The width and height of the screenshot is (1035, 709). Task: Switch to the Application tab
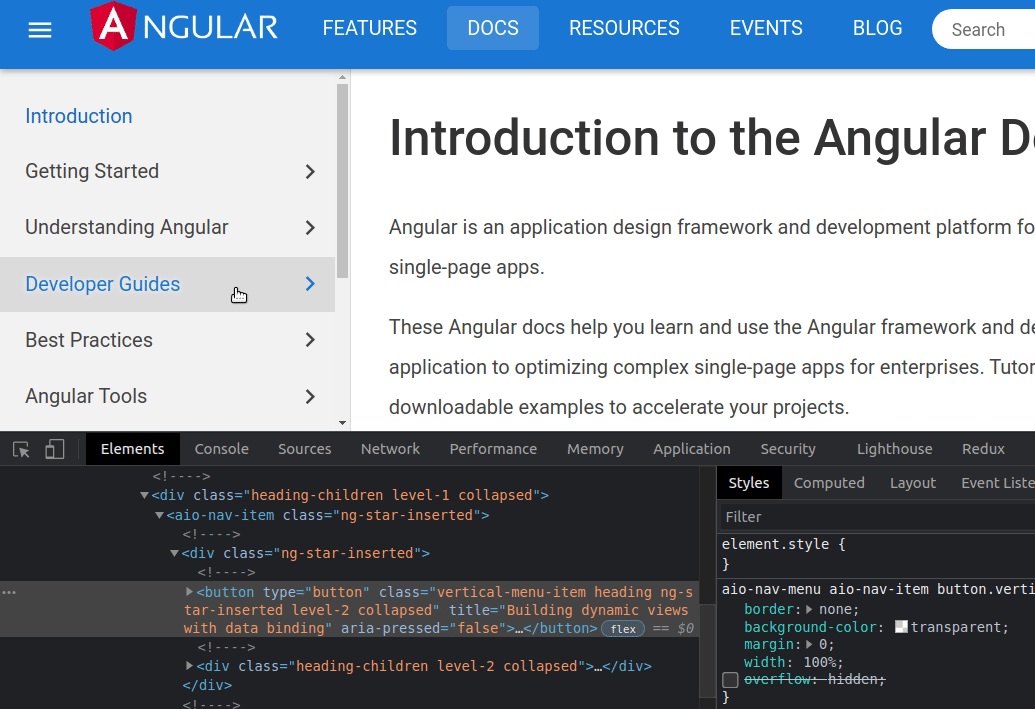click(692, 449)
